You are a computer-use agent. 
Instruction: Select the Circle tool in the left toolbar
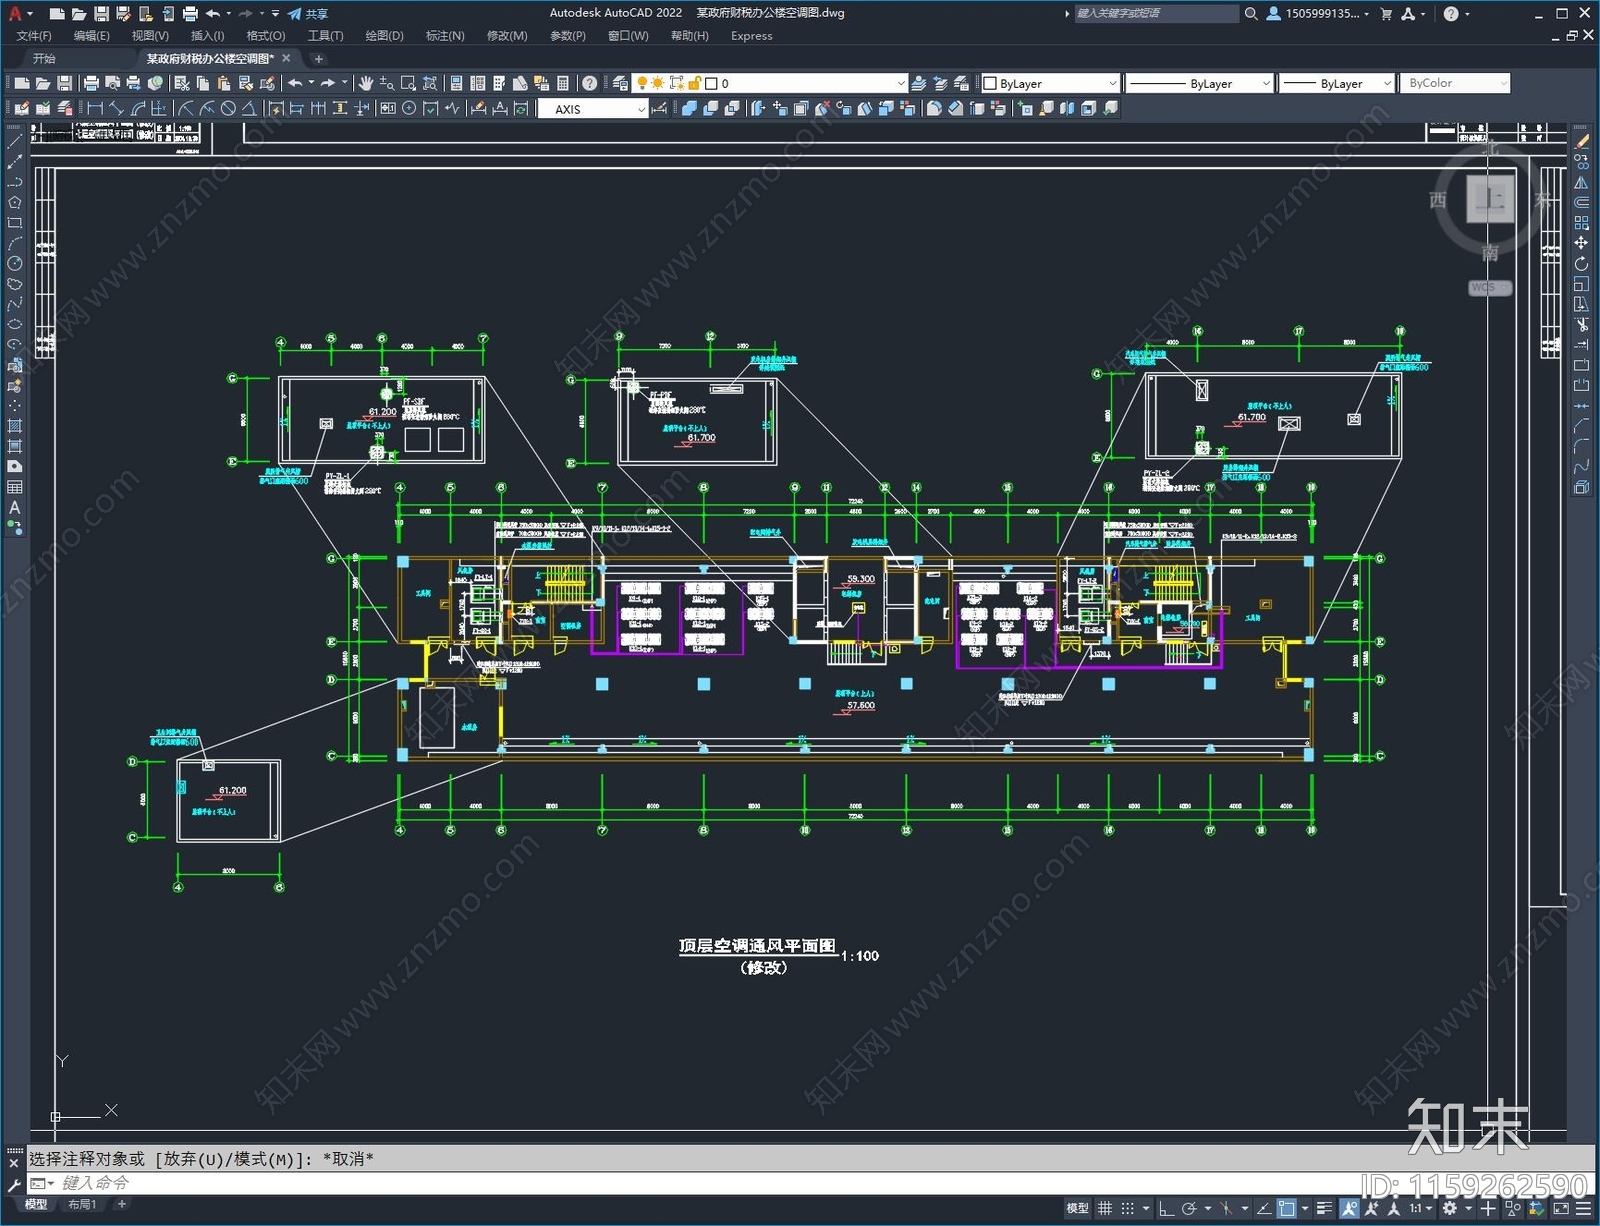[14, 263]
